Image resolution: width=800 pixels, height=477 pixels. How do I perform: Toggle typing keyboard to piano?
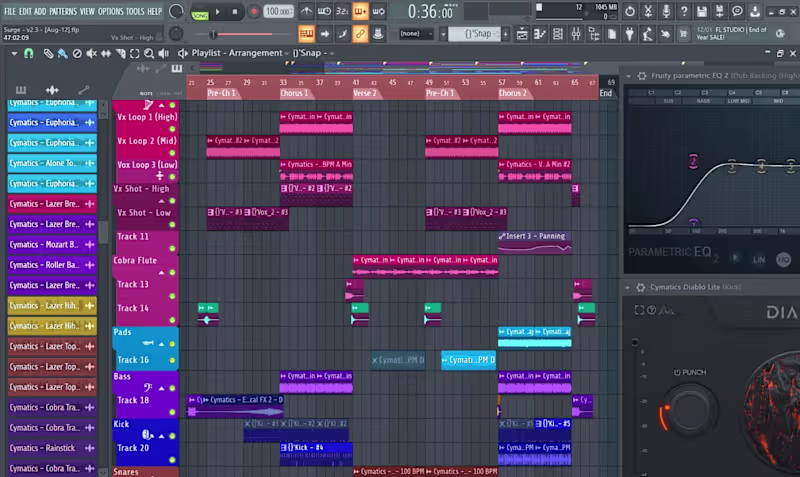point(306,34)
